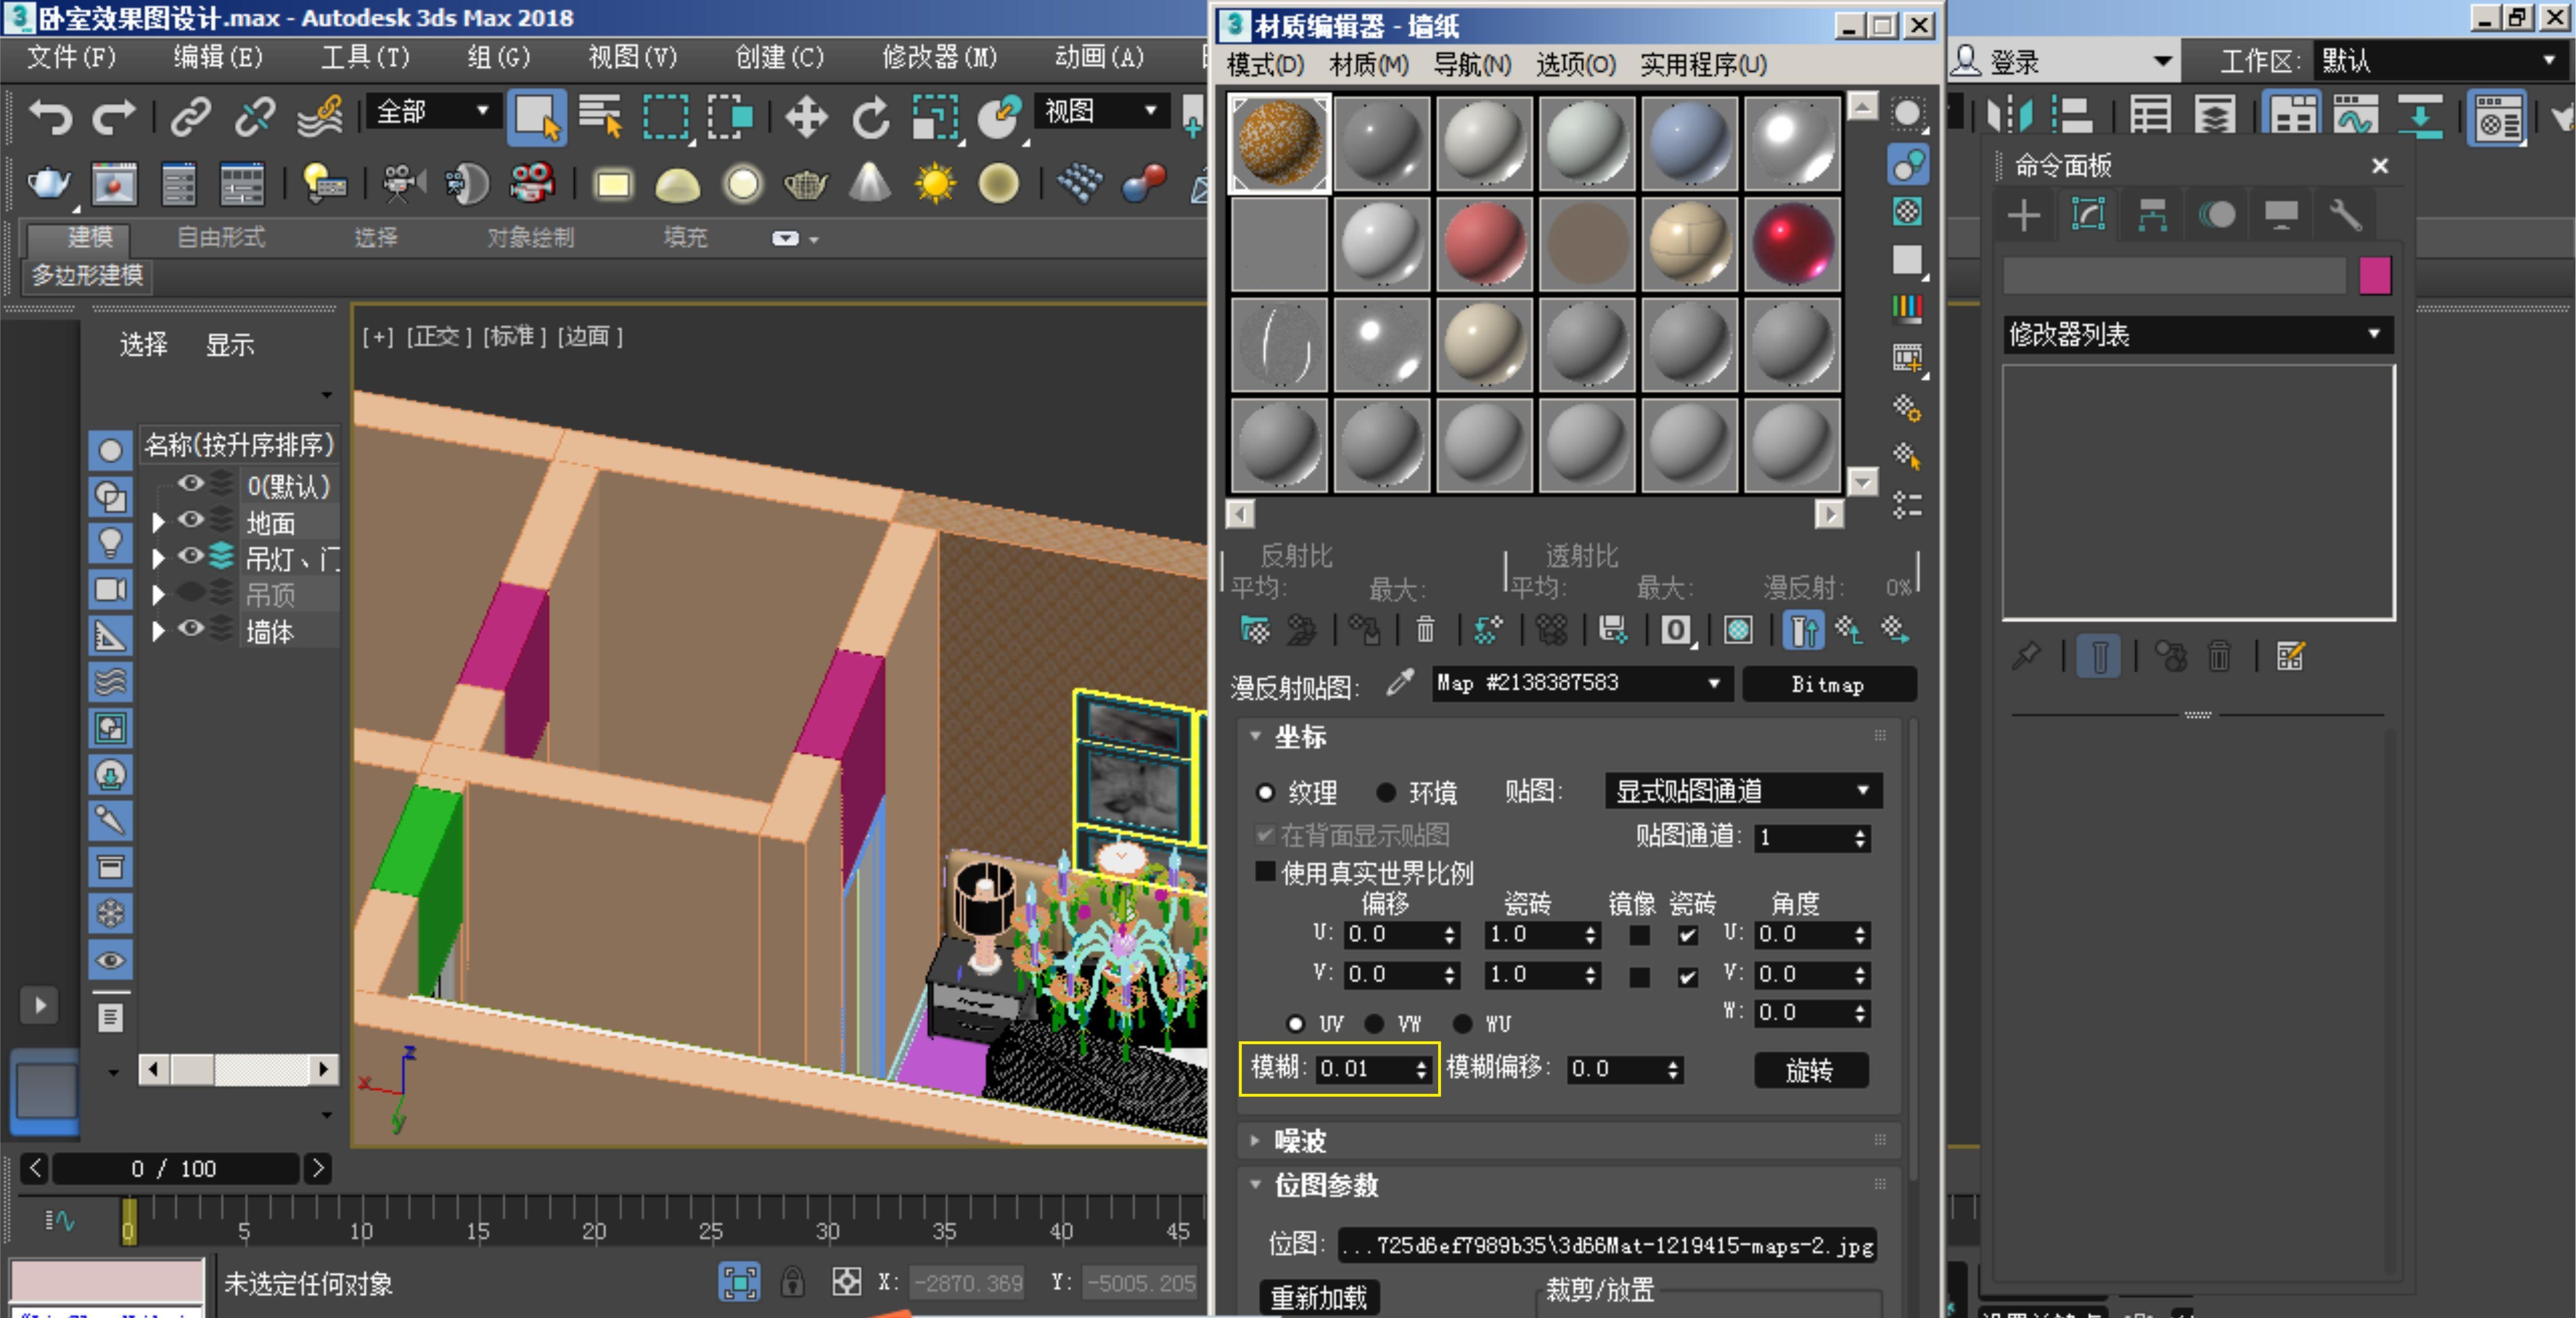Switch to the 自由形式 ribbon tab
The width and height of the screenshot is (2576, 1318).
[x=221, y=238]
